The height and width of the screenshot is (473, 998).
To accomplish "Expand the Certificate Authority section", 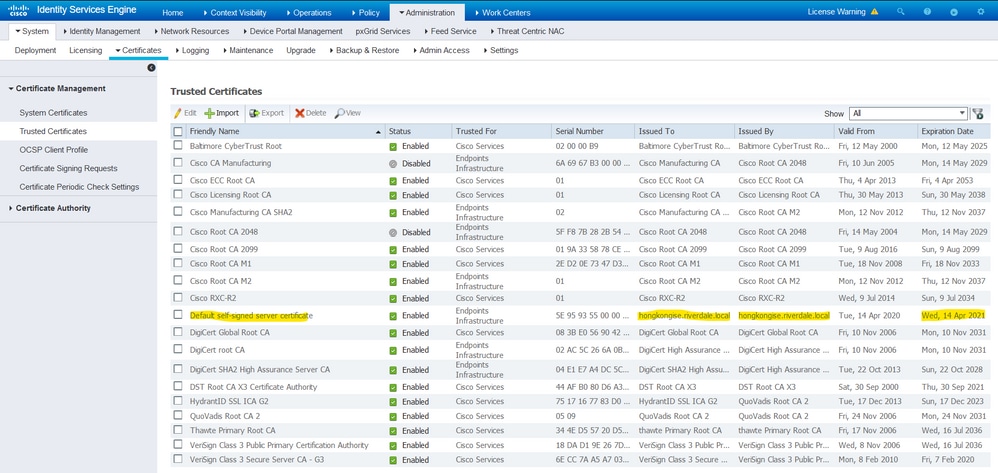I will [x=50, y=208].
